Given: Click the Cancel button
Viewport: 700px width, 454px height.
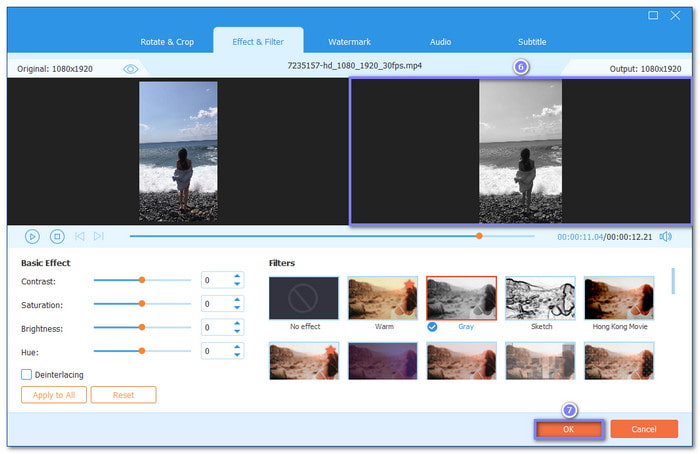Looking at the screenshot, I should tap(644, 429).
